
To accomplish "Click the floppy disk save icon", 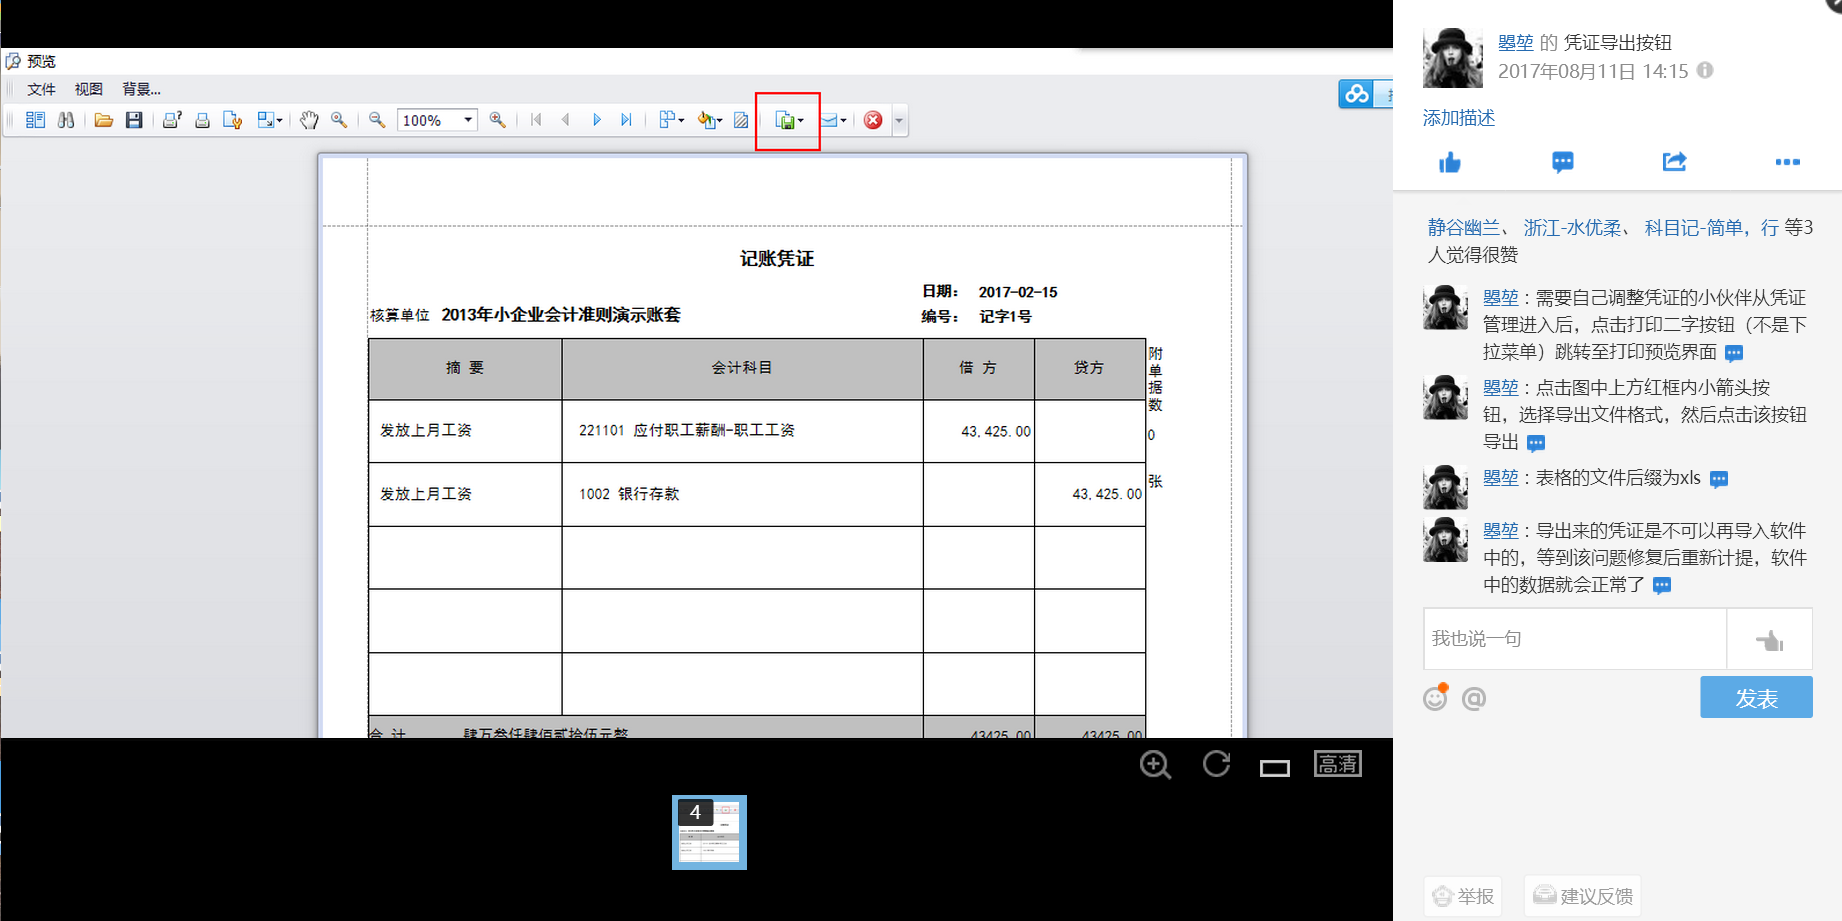I will pos(133,120).
